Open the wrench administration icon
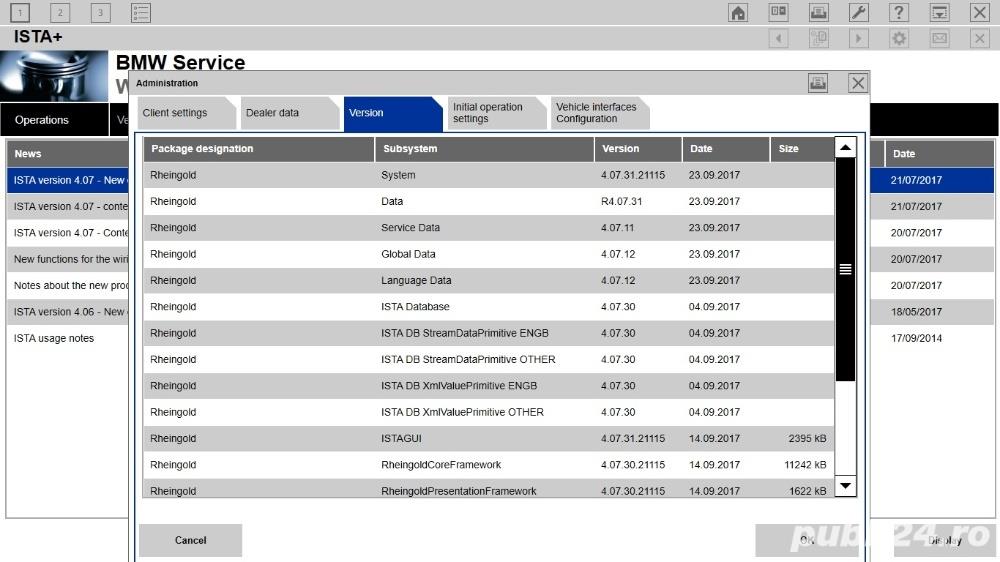This screenshot has width=1000, height=562. (x=858, y=12)
